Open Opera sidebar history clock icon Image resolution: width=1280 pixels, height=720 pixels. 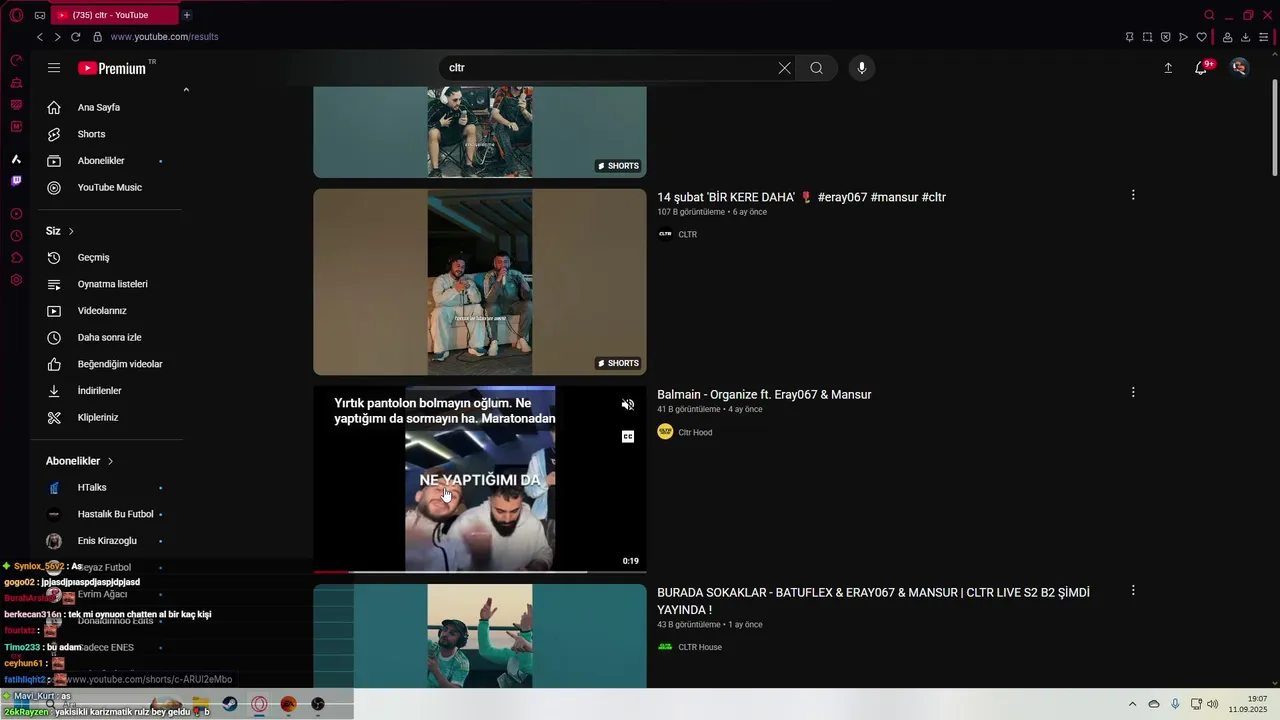16,236
